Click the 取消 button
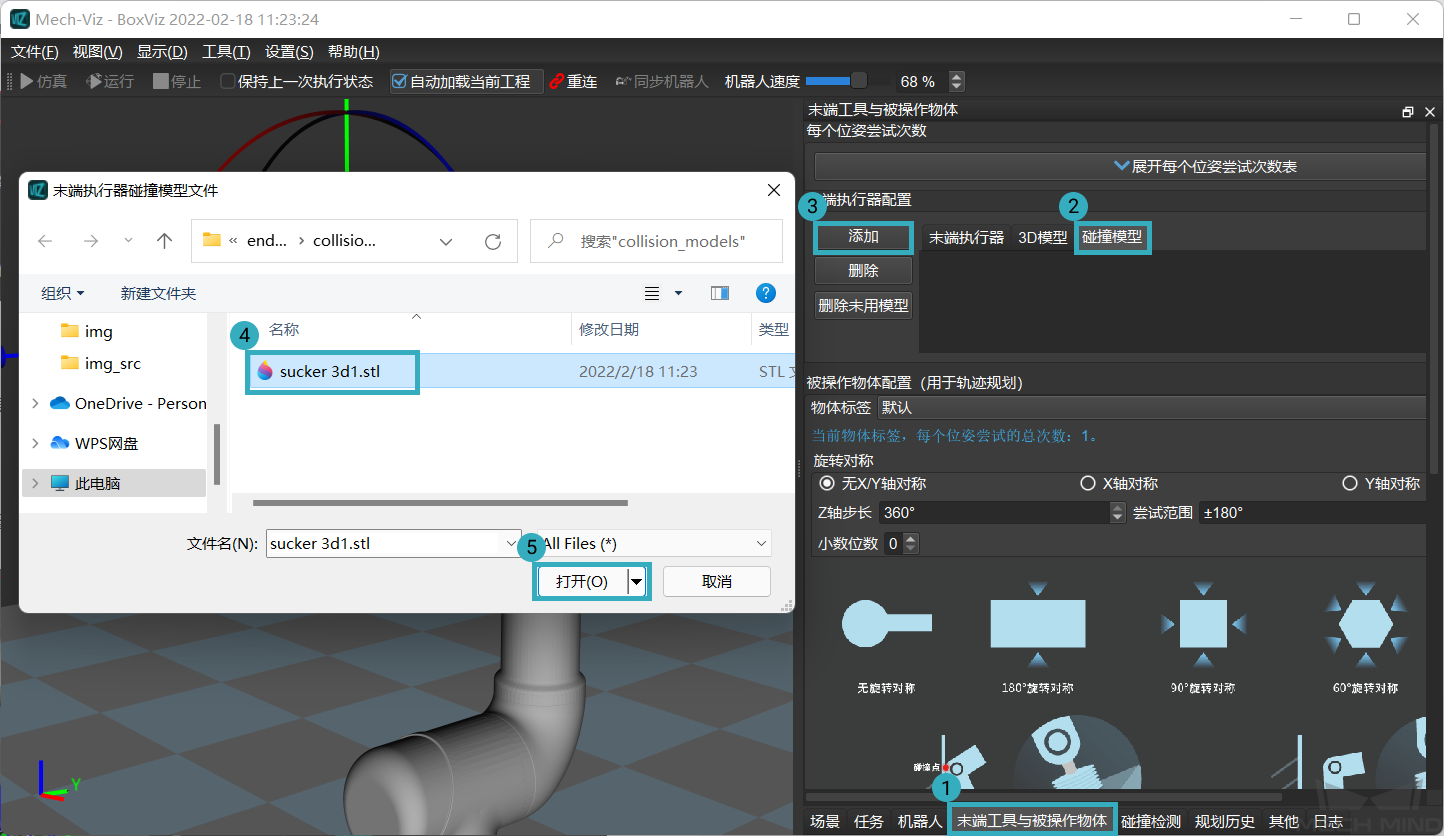The height and width of the screenshot is (836, 1444). point(717,581)
